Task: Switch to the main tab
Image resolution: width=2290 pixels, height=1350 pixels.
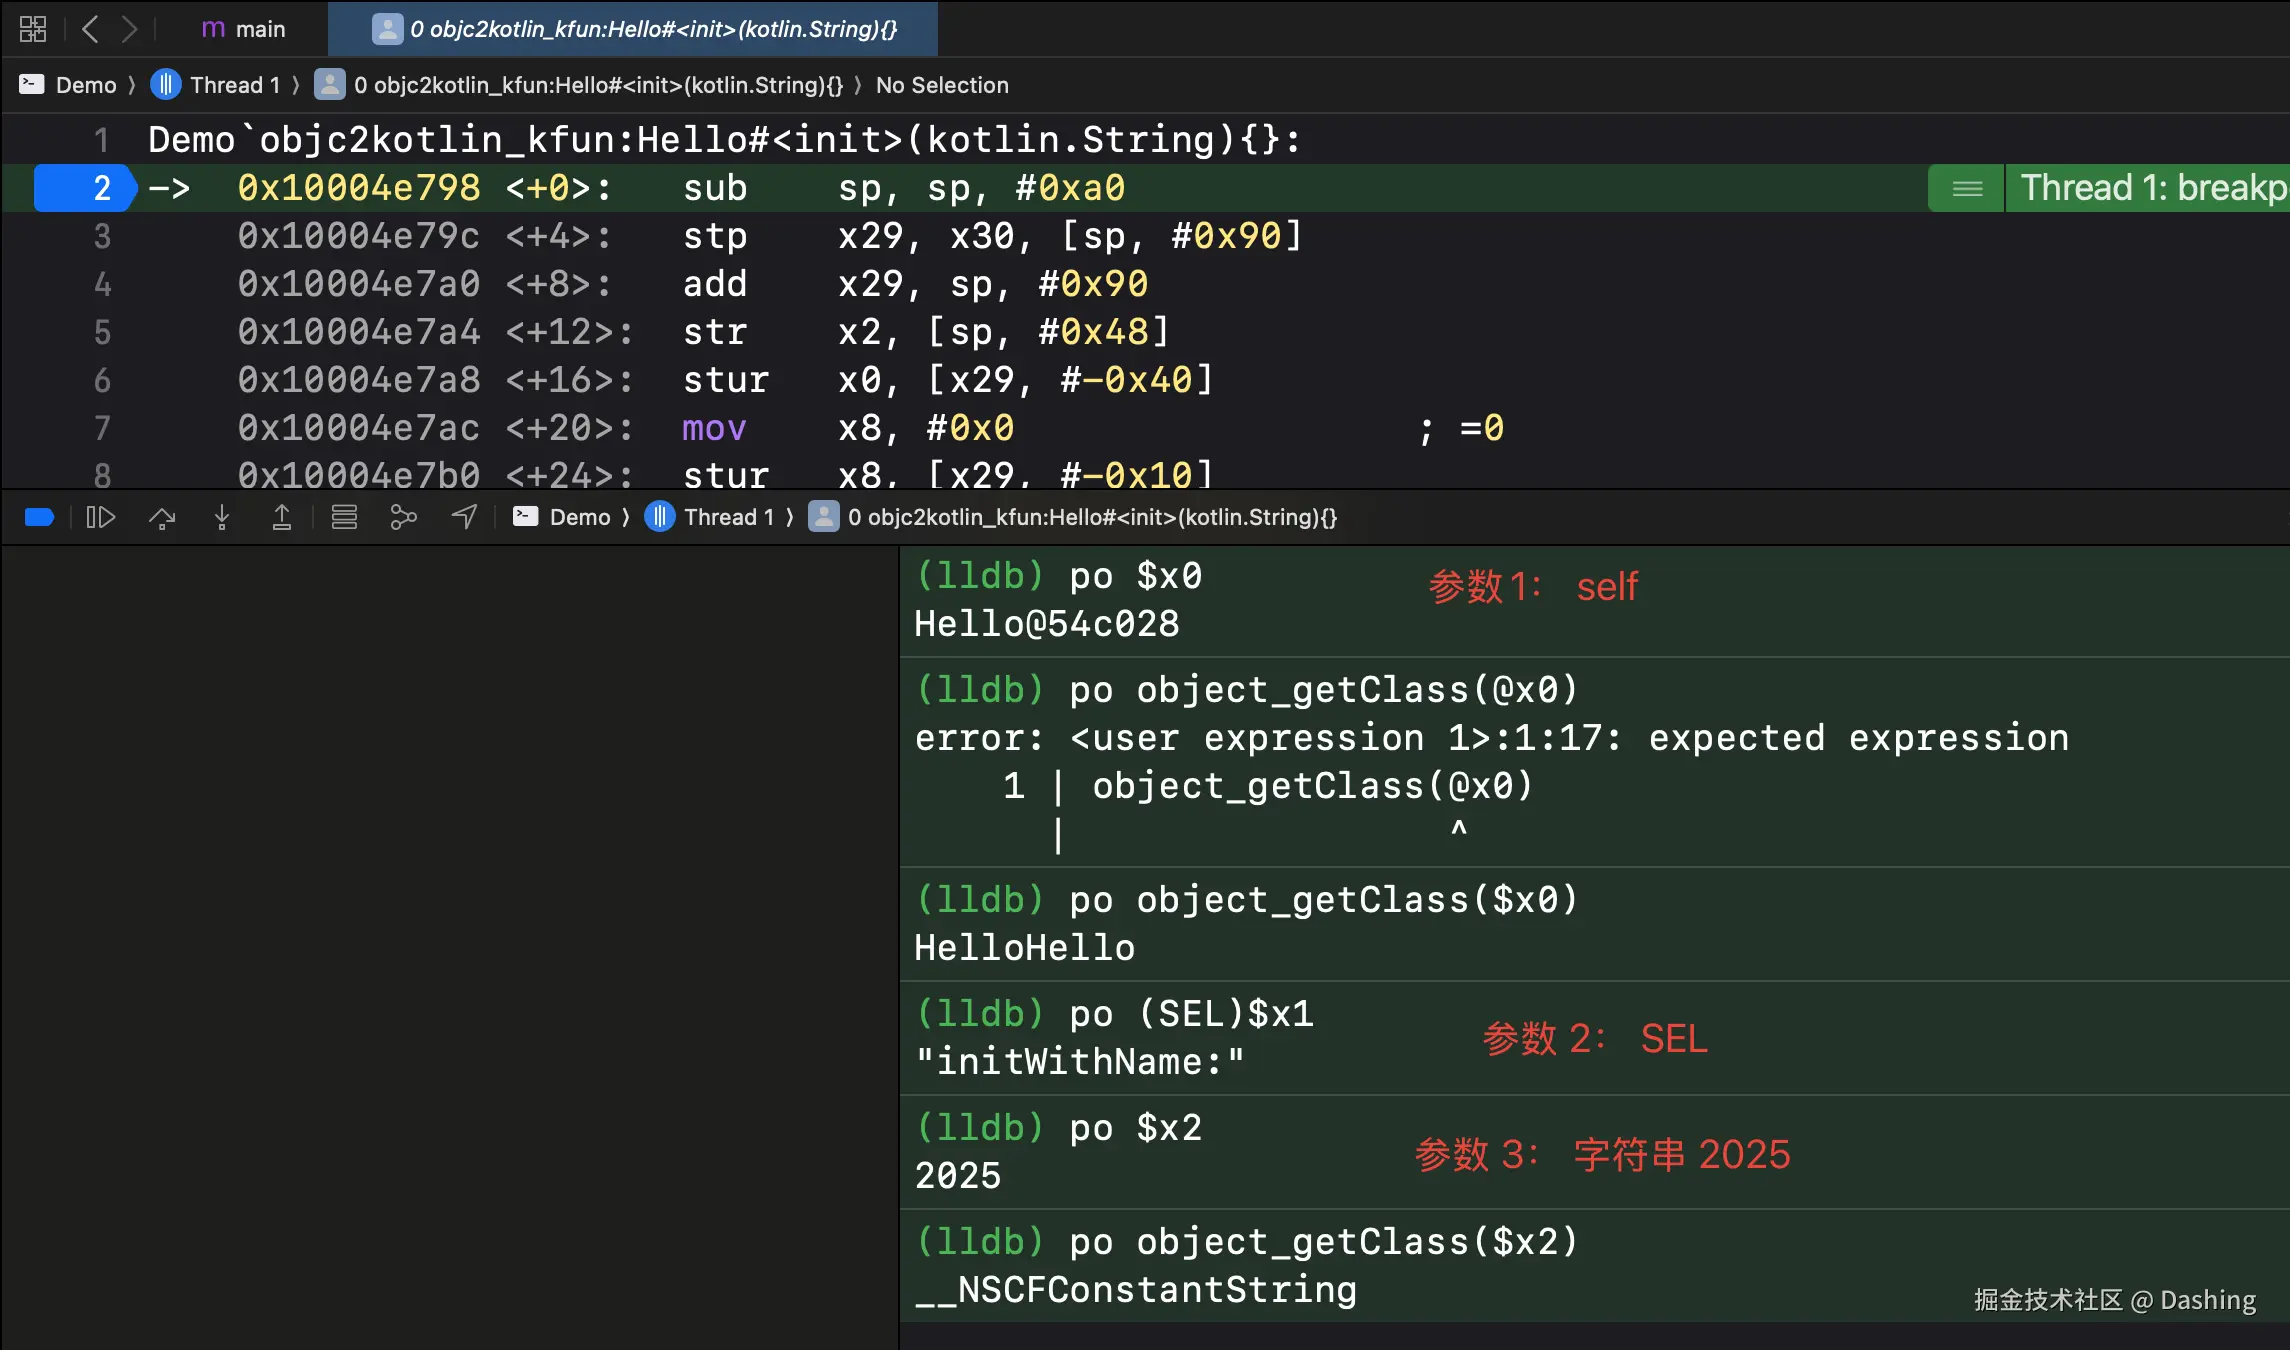Action: [243, 29]
